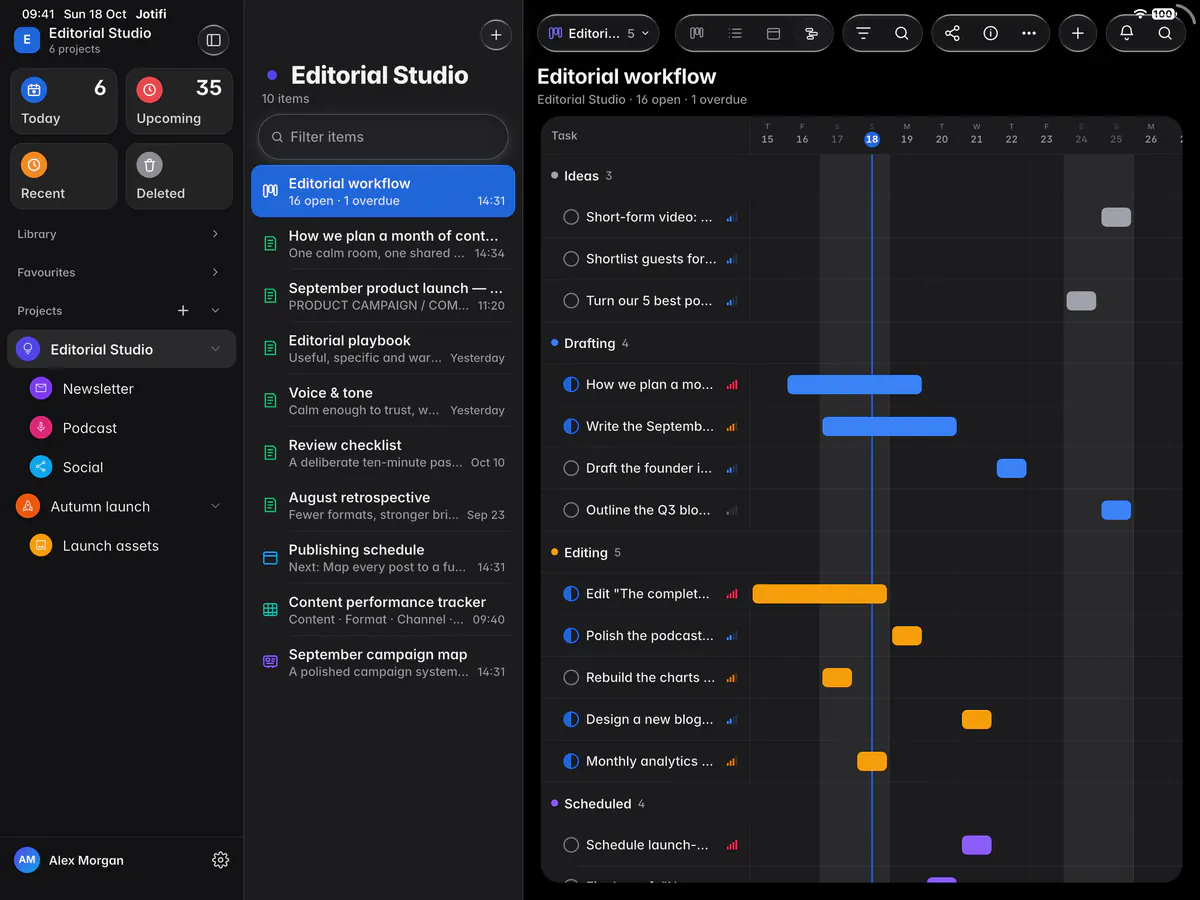Collapse the Projects section chevron
This screenshot has height=900, width=1200.
tap(215, 311)
